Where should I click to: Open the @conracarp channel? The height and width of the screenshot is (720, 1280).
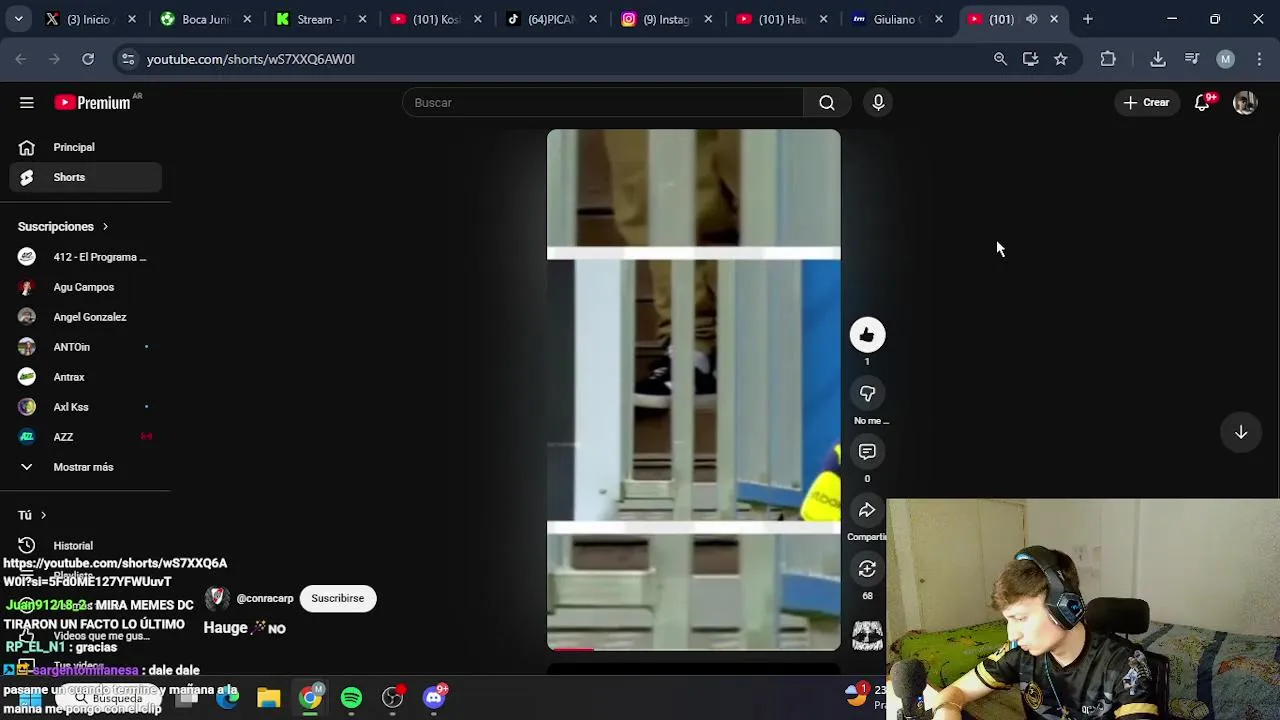(265, 598)
